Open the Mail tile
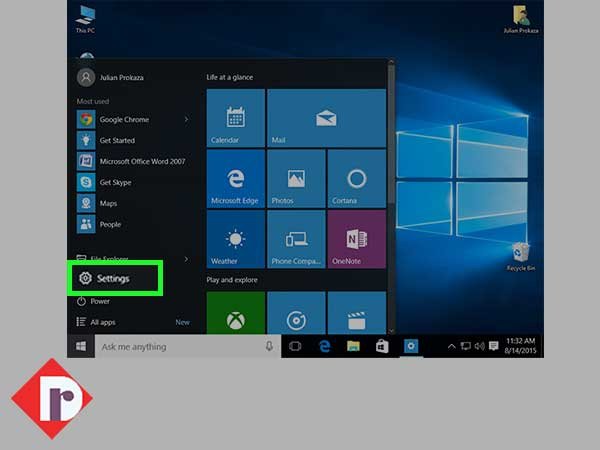600x450 pixels. point(326,118)
